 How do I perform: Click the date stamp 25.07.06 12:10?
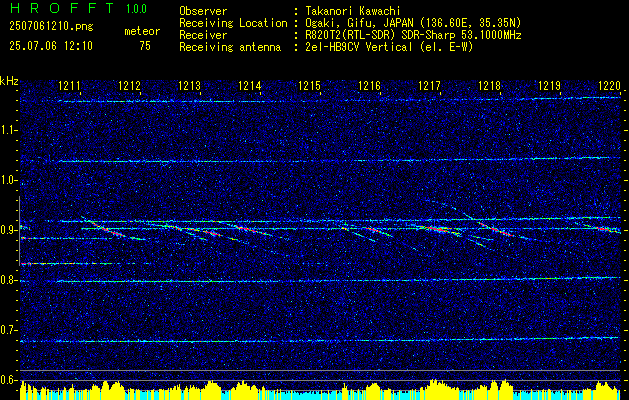point(51,46)
